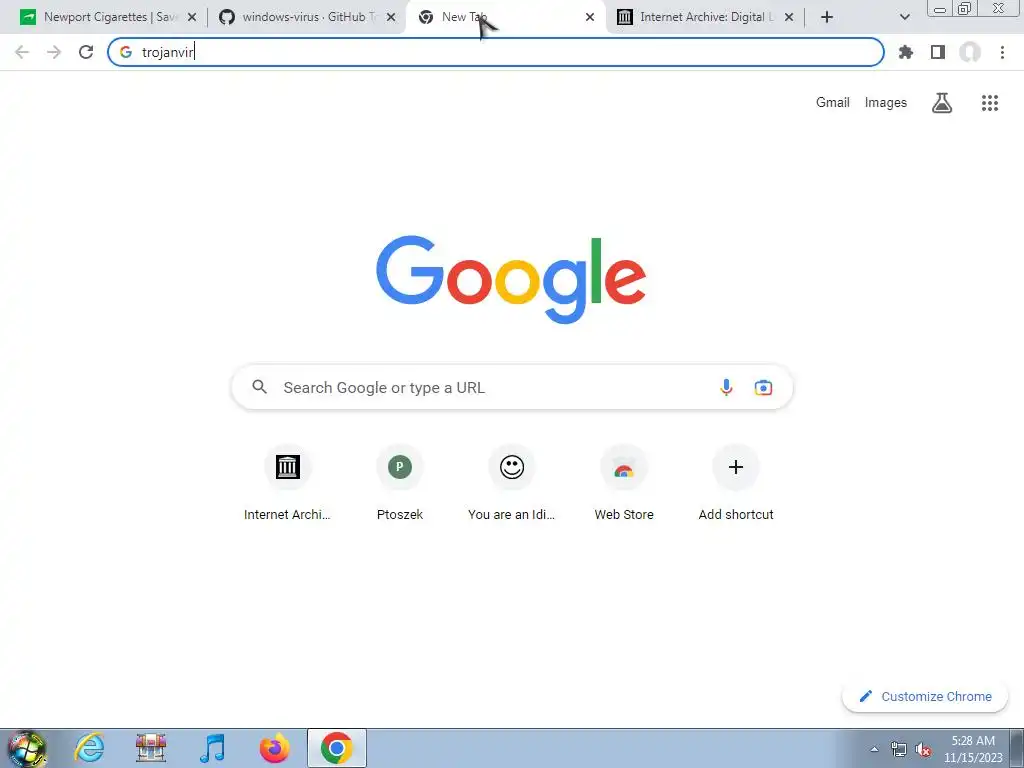Close the Newport Cigarettes tab
The width and height of the screenshot is (1024, 768).
point(192,17)
